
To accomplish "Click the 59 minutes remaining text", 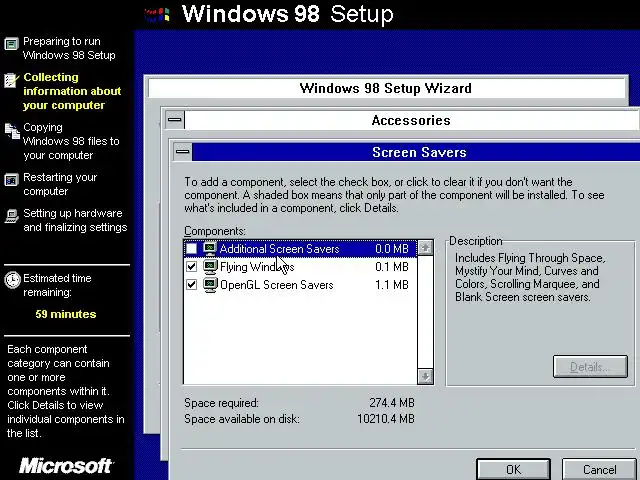I will pyautogui.click(x=66, y=314).
